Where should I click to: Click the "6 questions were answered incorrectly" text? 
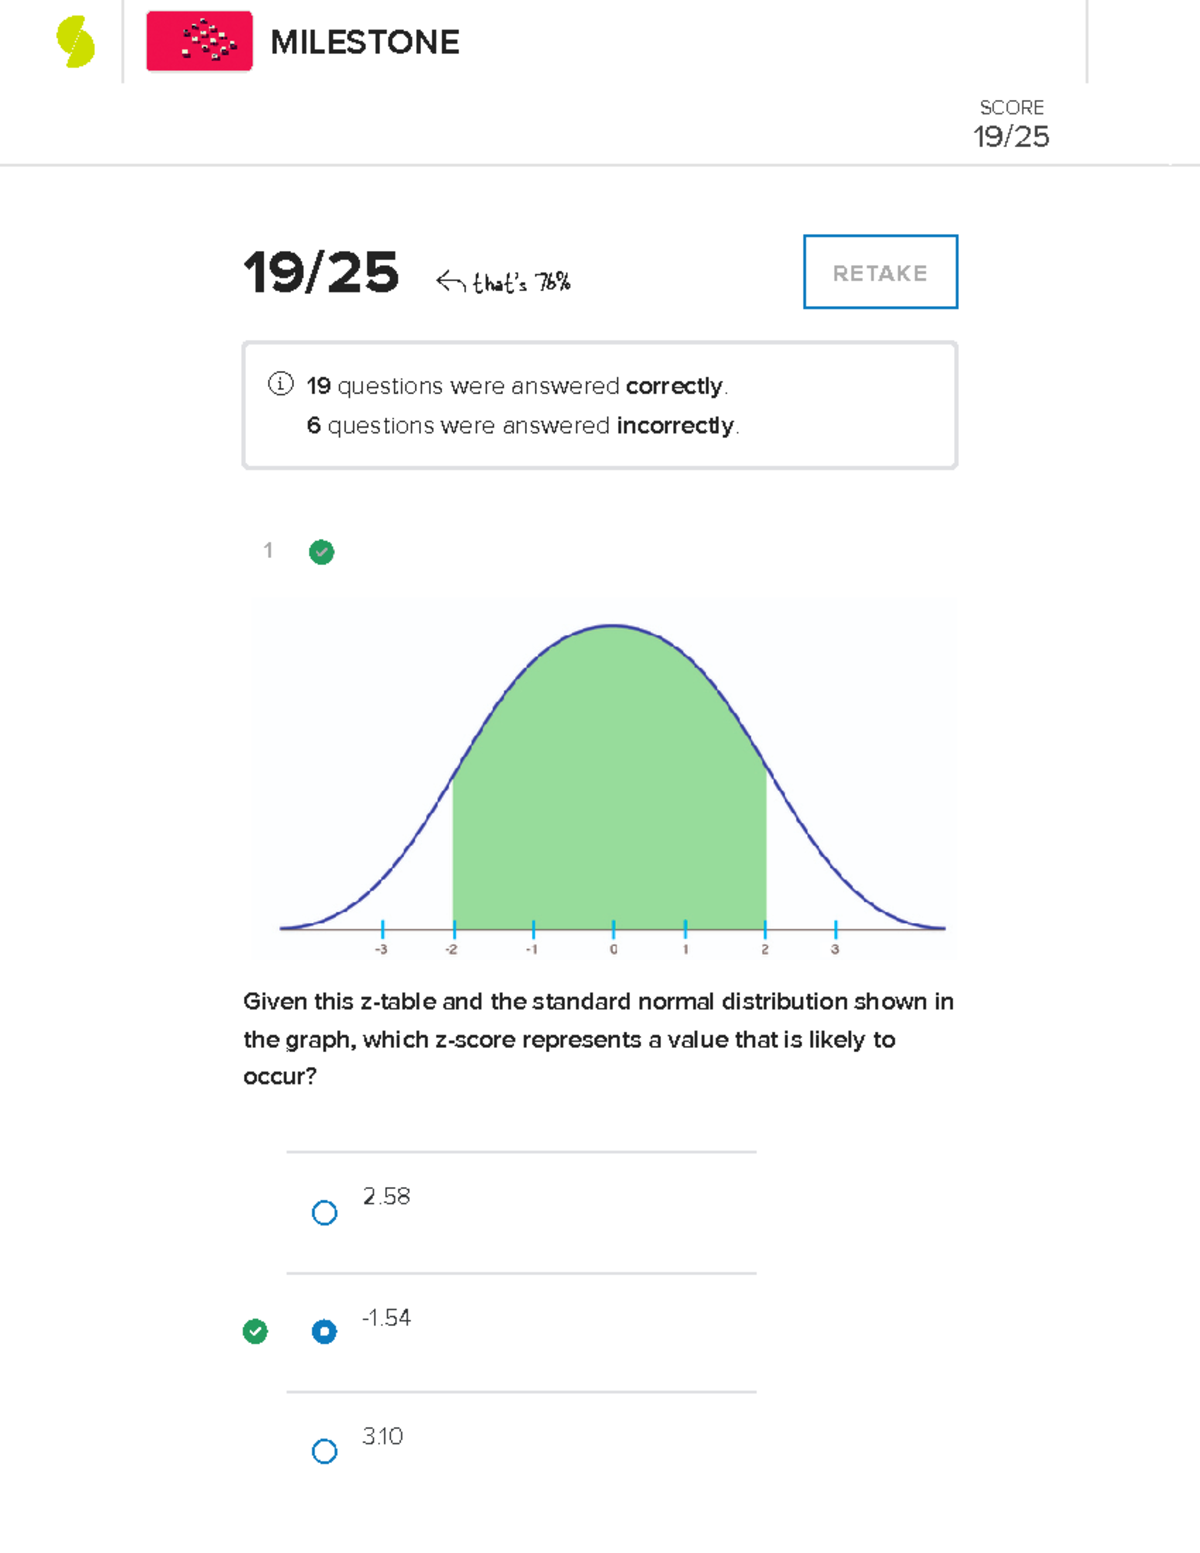[x=523, y=426]
